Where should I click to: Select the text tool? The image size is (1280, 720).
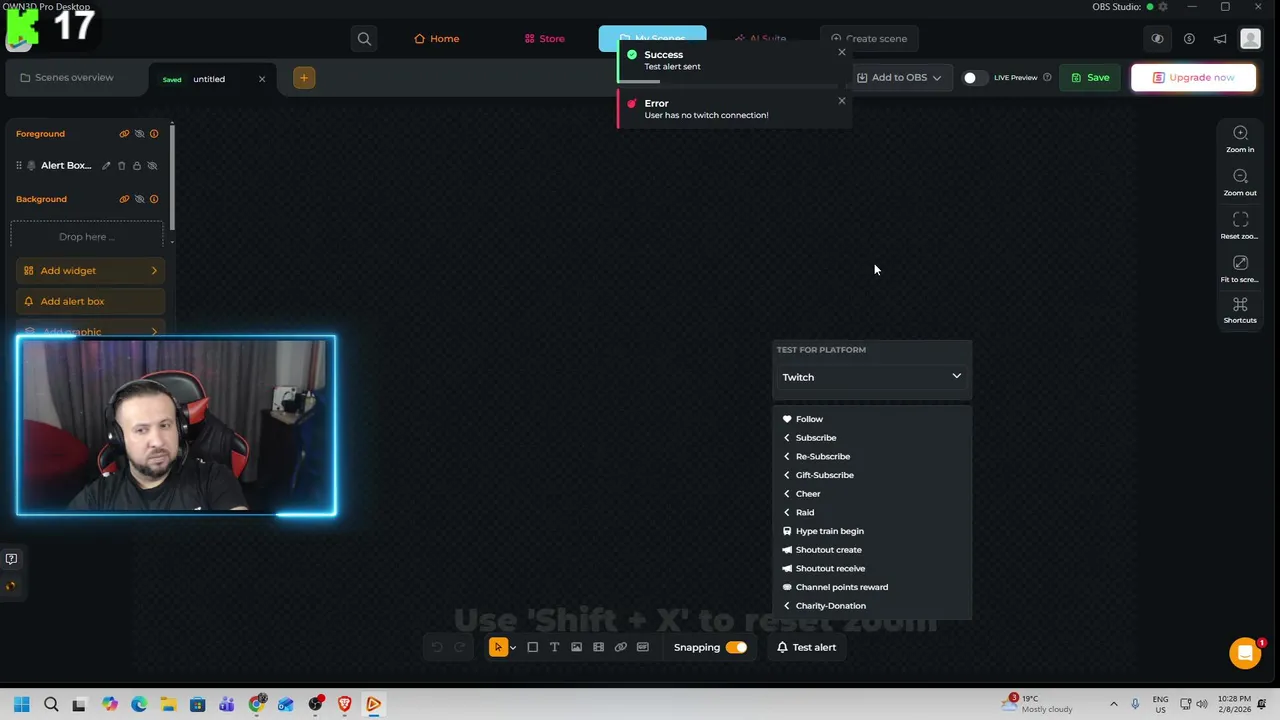555,647
